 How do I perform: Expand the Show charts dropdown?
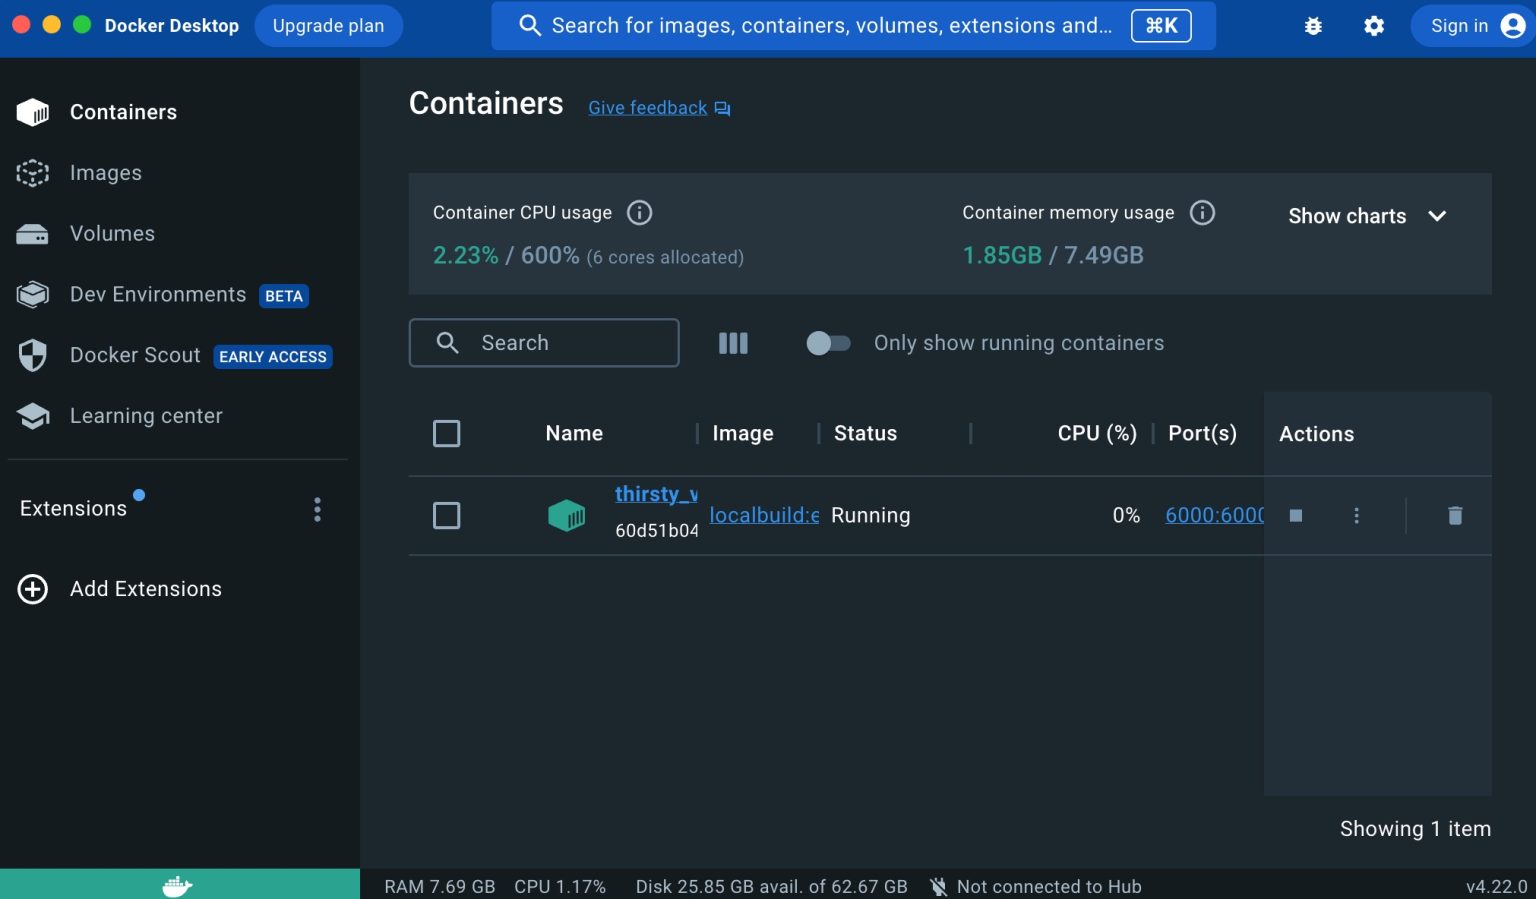tap(1367, 216)
